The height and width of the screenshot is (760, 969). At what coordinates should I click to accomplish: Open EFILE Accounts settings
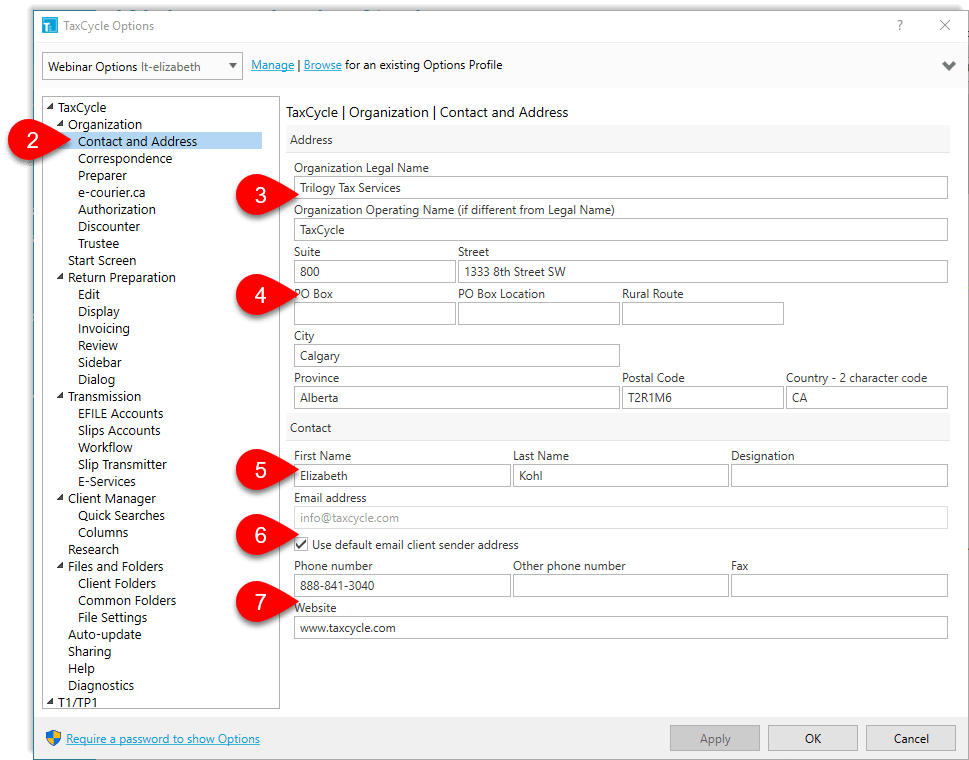pos(121,413)
